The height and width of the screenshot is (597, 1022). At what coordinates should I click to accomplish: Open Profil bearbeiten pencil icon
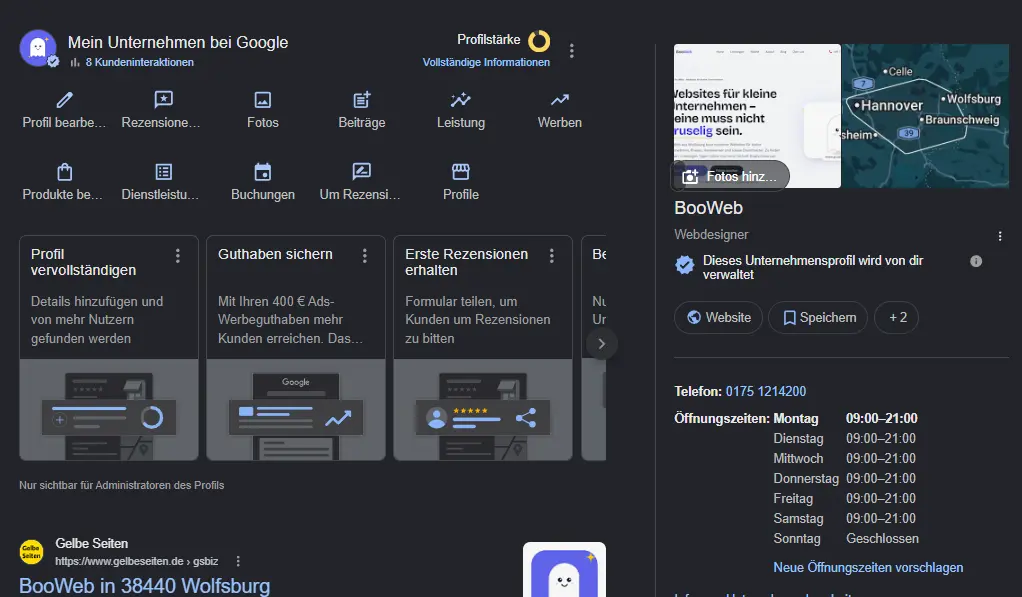(x=64, y=100)
